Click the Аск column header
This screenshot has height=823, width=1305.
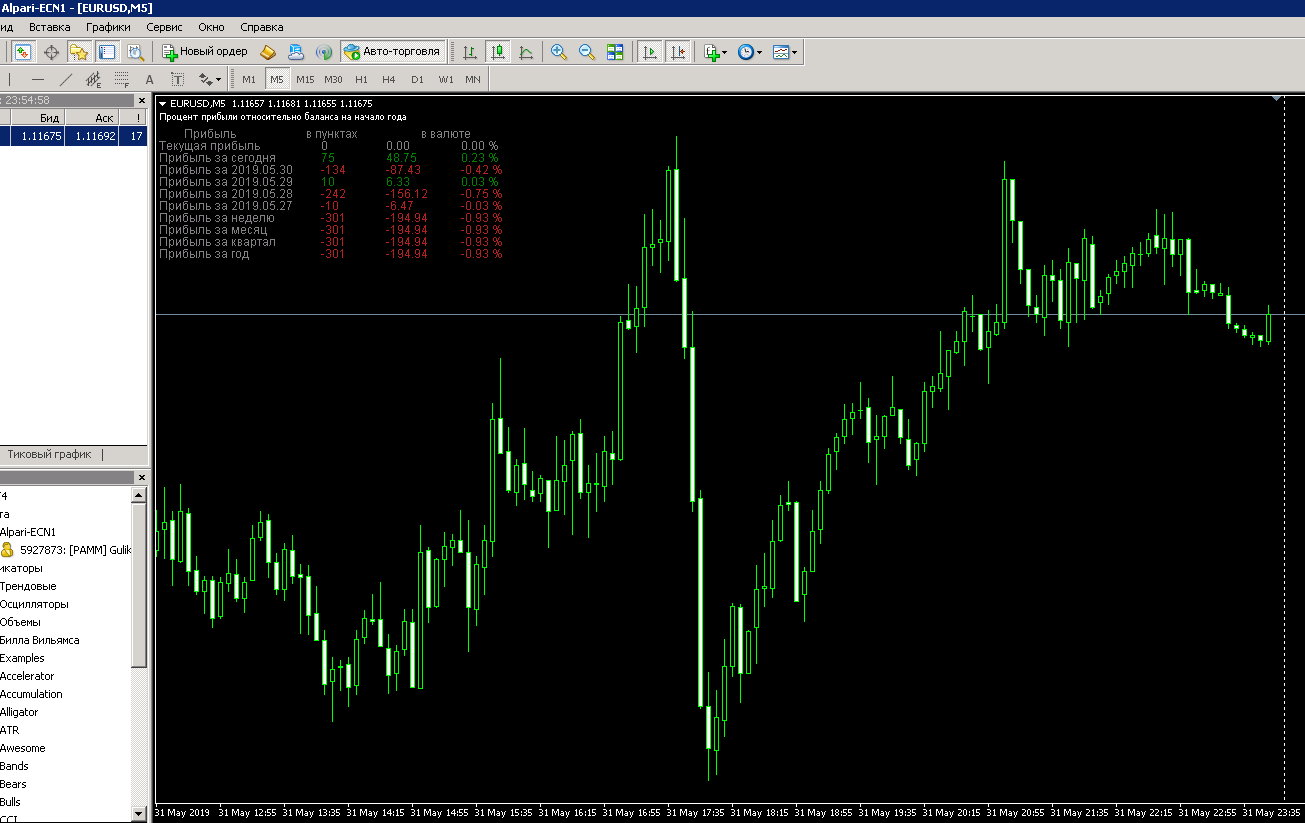coord(92,118)
